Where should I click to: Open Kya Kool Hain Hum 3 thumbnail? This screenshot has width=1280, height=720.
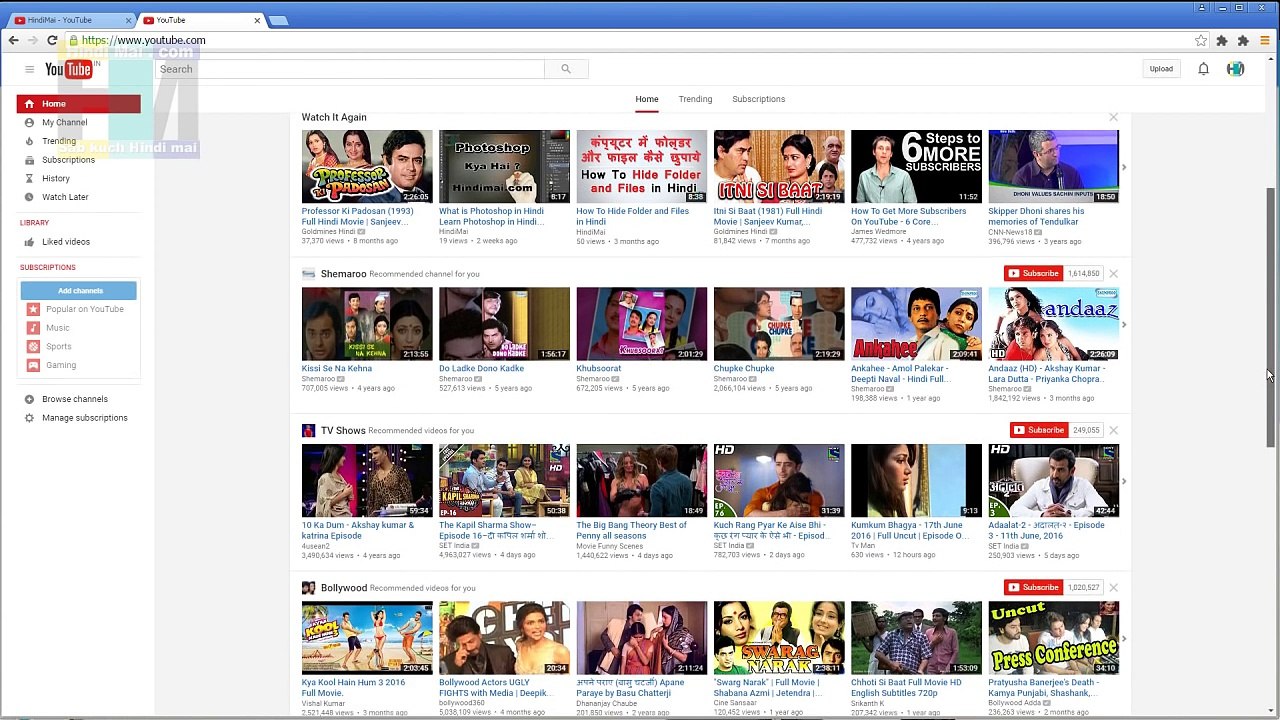pyautogui.click(x=367, y=638)
